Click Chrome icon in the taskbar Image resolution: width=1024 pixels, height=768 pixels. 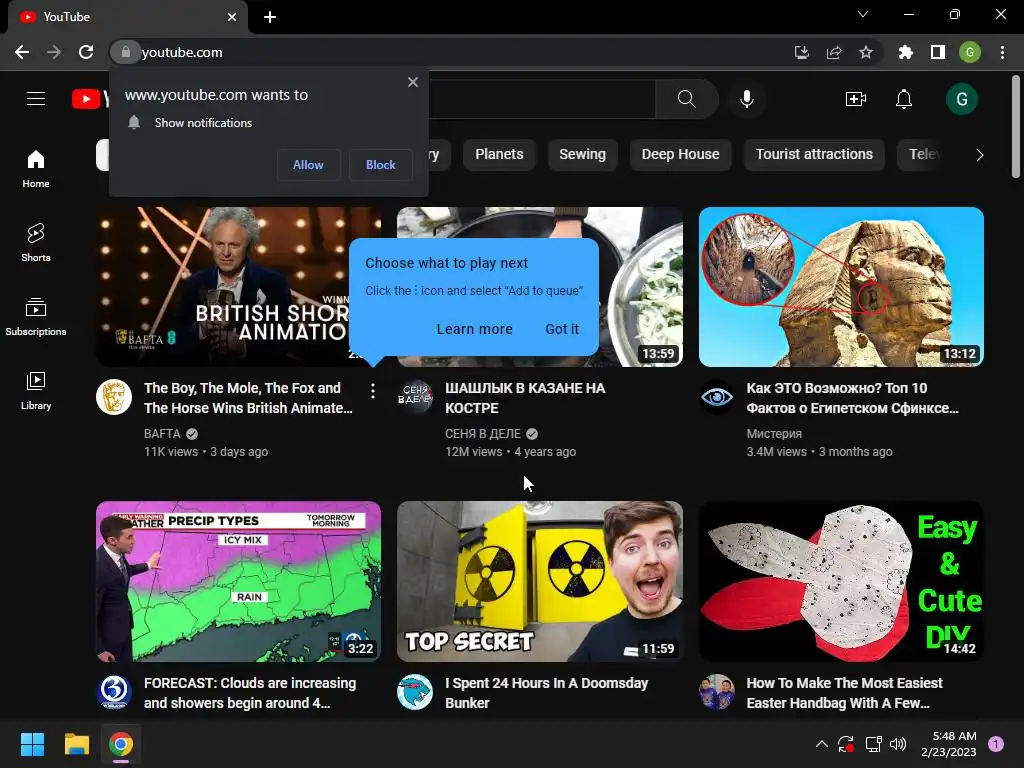[121, 744]
